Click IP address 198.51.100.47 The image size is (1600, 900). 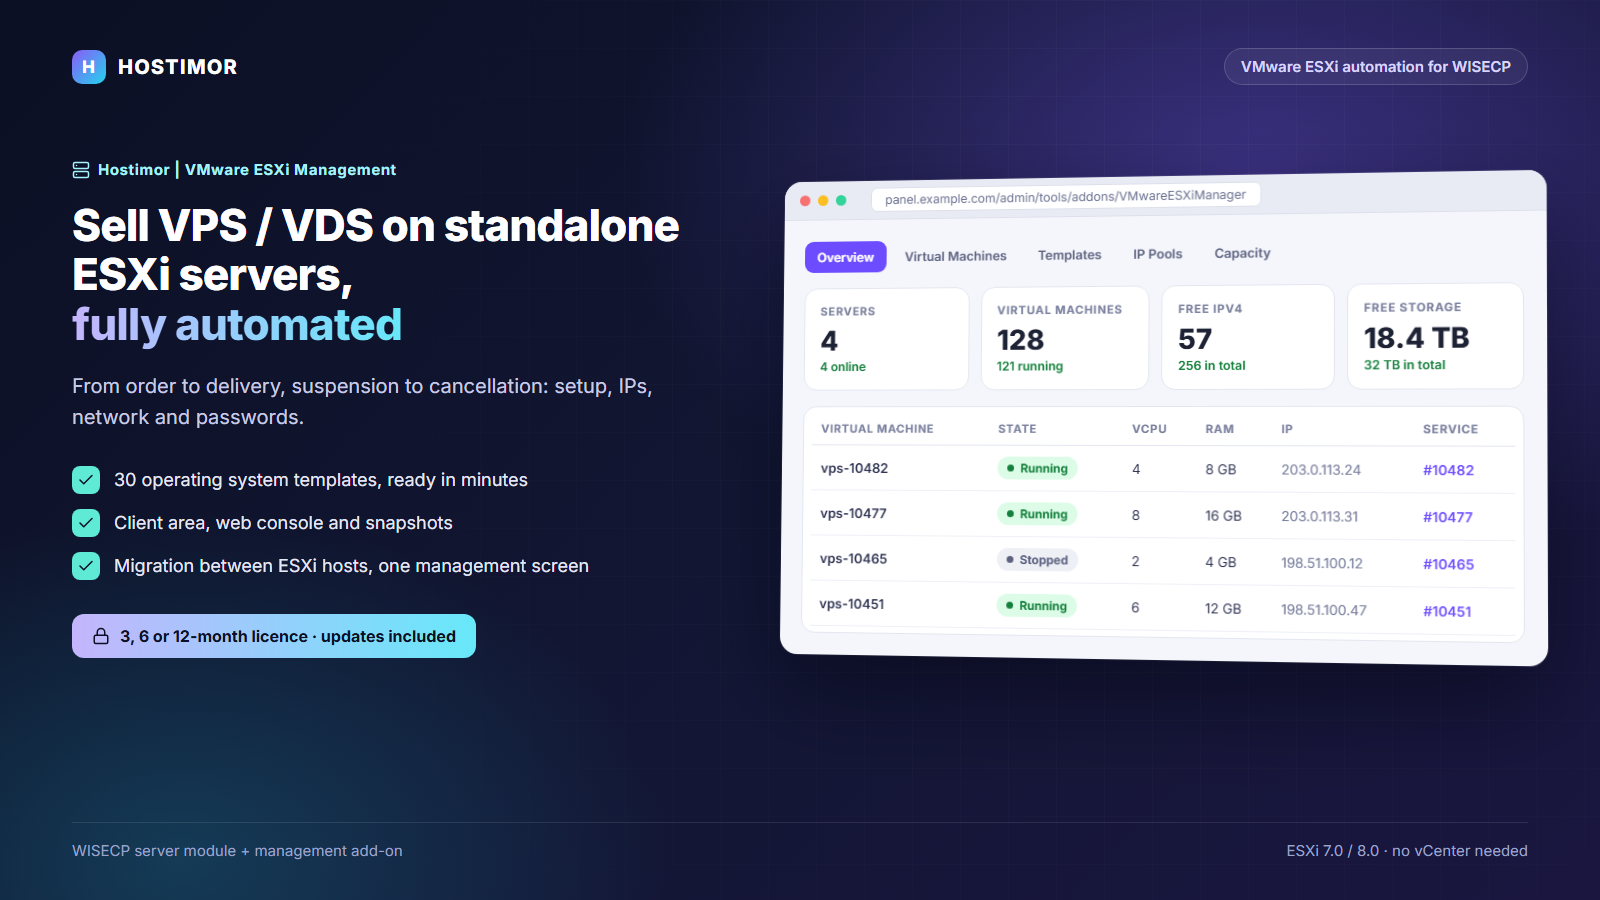coord(1323,610)
